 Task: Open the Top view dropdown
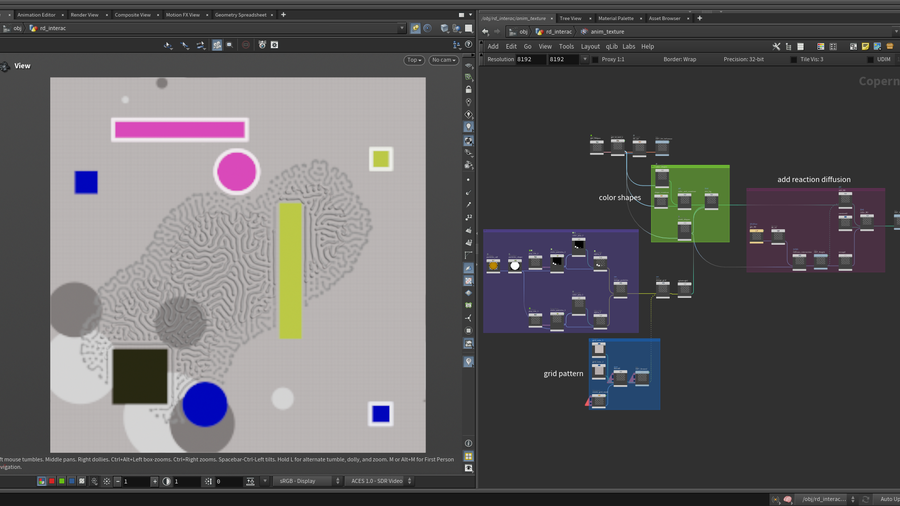[x=415, y=60]
